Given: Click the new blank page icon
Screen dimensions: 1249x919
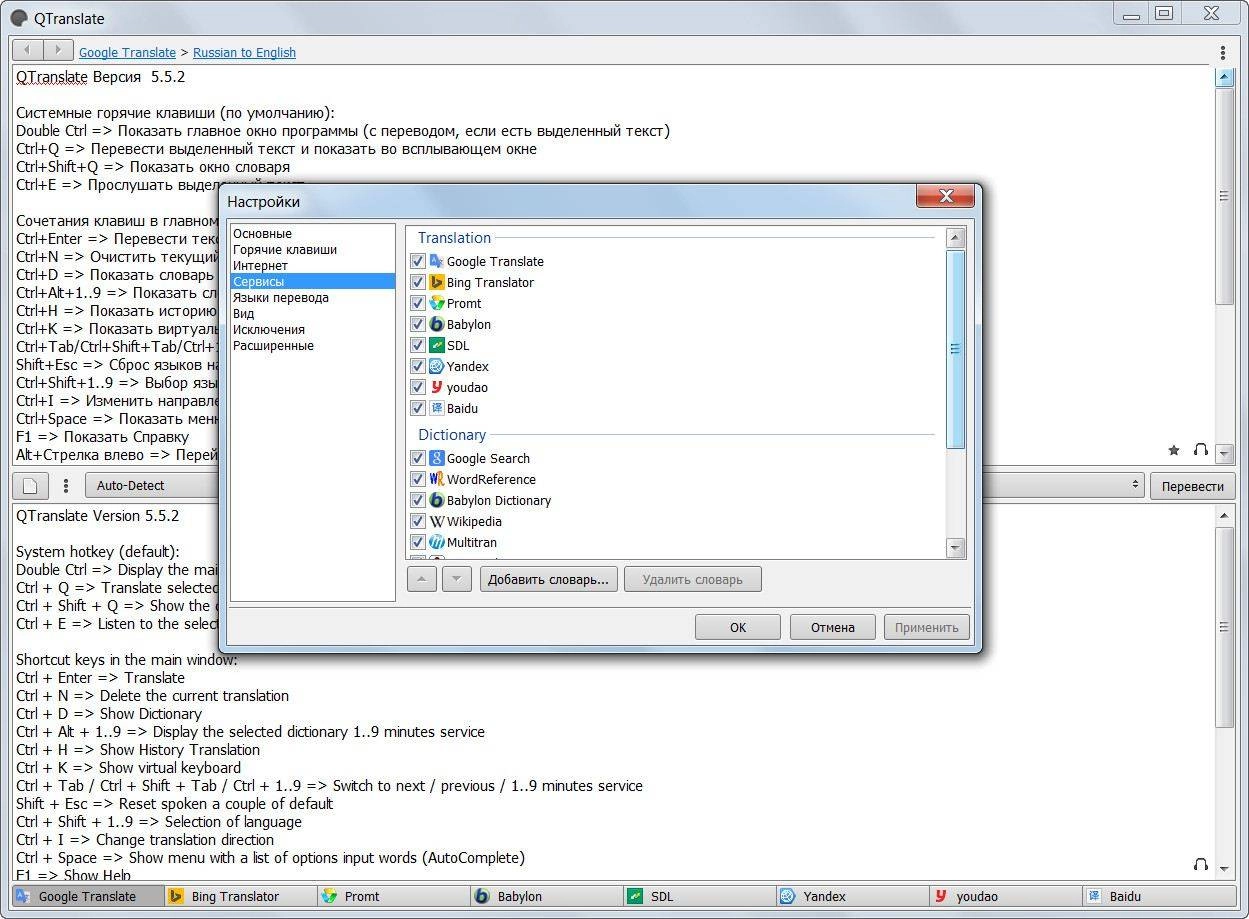Looking at the screenshot, I should (x=30, y=486).
